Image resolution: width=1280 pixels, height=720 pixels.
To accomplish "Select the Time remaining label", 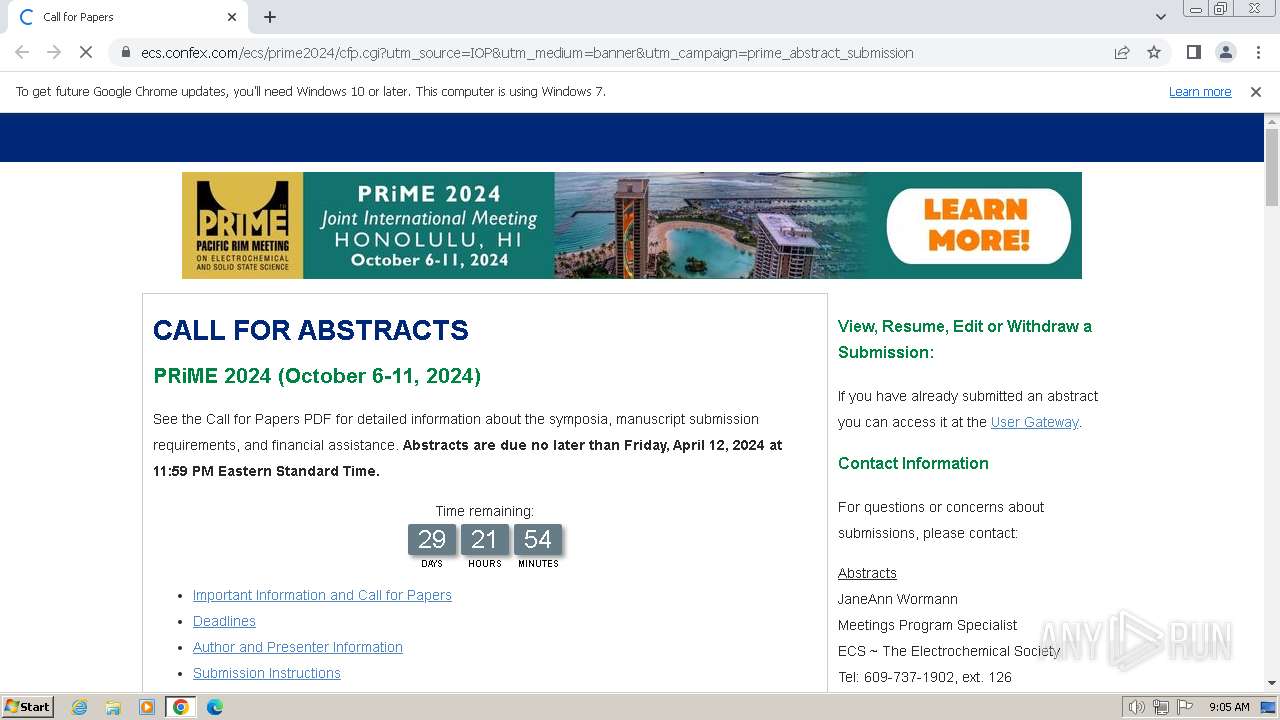I will coord(485,511).
